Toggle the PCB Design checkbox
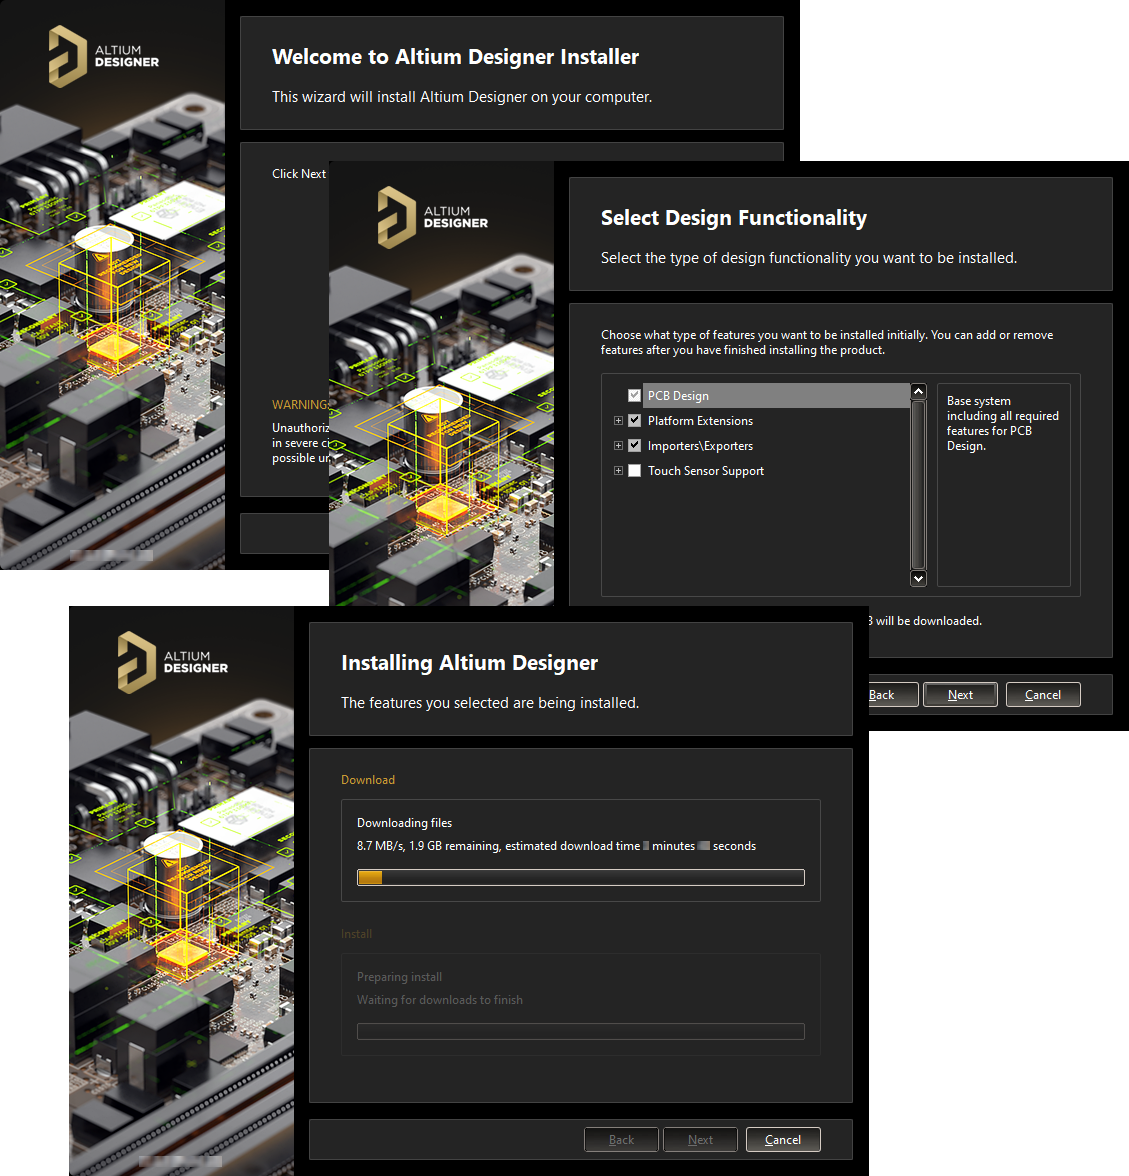 tap(634, 396)
